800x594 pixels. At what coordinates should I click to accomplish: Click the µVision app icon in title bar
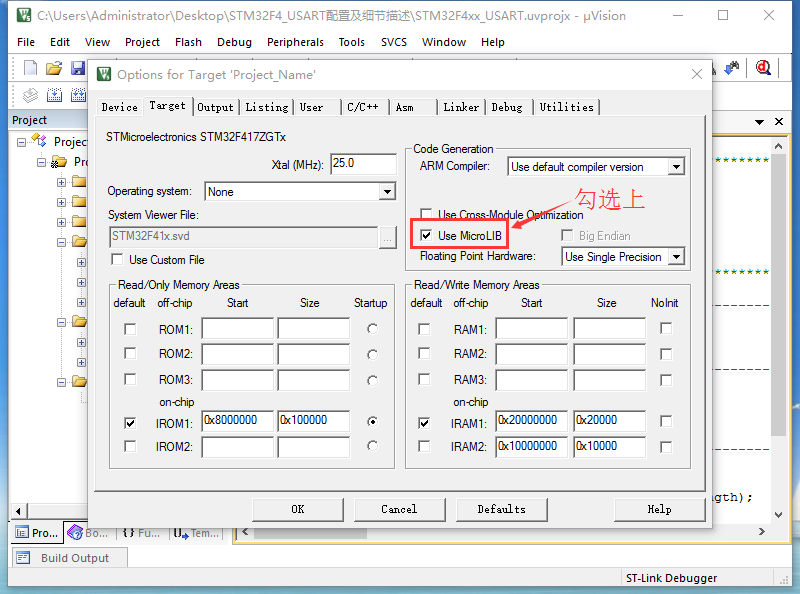(x=23, y=15)
